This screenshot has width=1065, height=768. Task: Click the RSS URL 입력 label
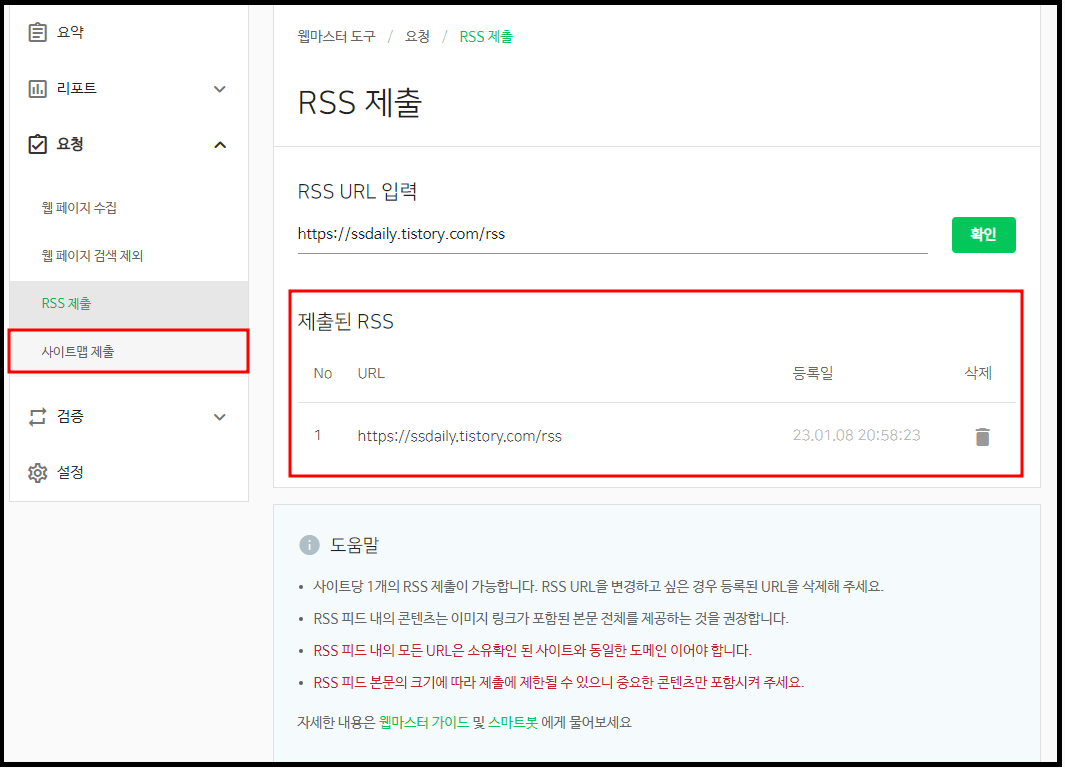(357, 191)
